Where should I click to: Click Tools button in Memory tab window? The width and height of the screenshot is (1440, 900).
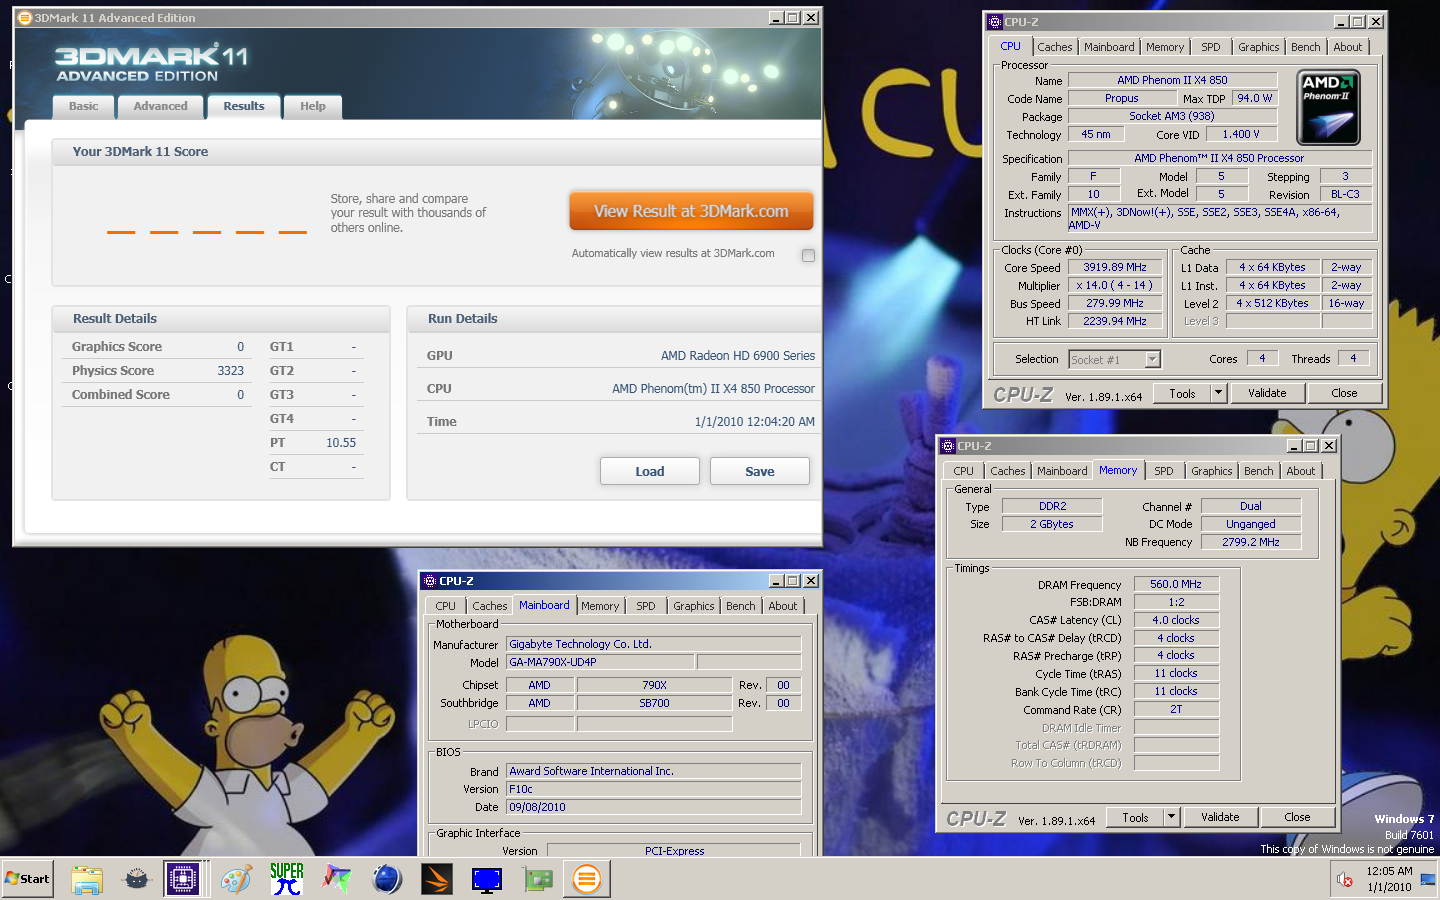pyautogui.click(x=1135, y=817)
